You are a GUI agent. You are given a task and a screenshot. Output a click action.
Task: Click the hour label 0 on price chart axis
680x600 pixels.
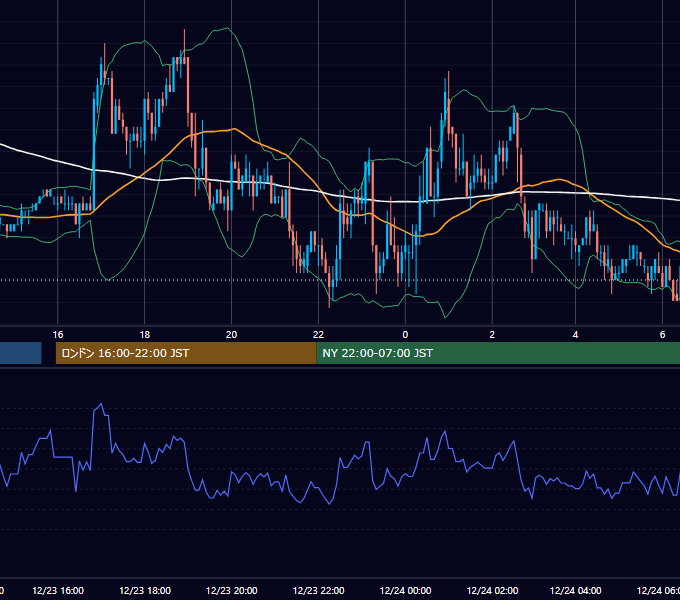(405, 335)
